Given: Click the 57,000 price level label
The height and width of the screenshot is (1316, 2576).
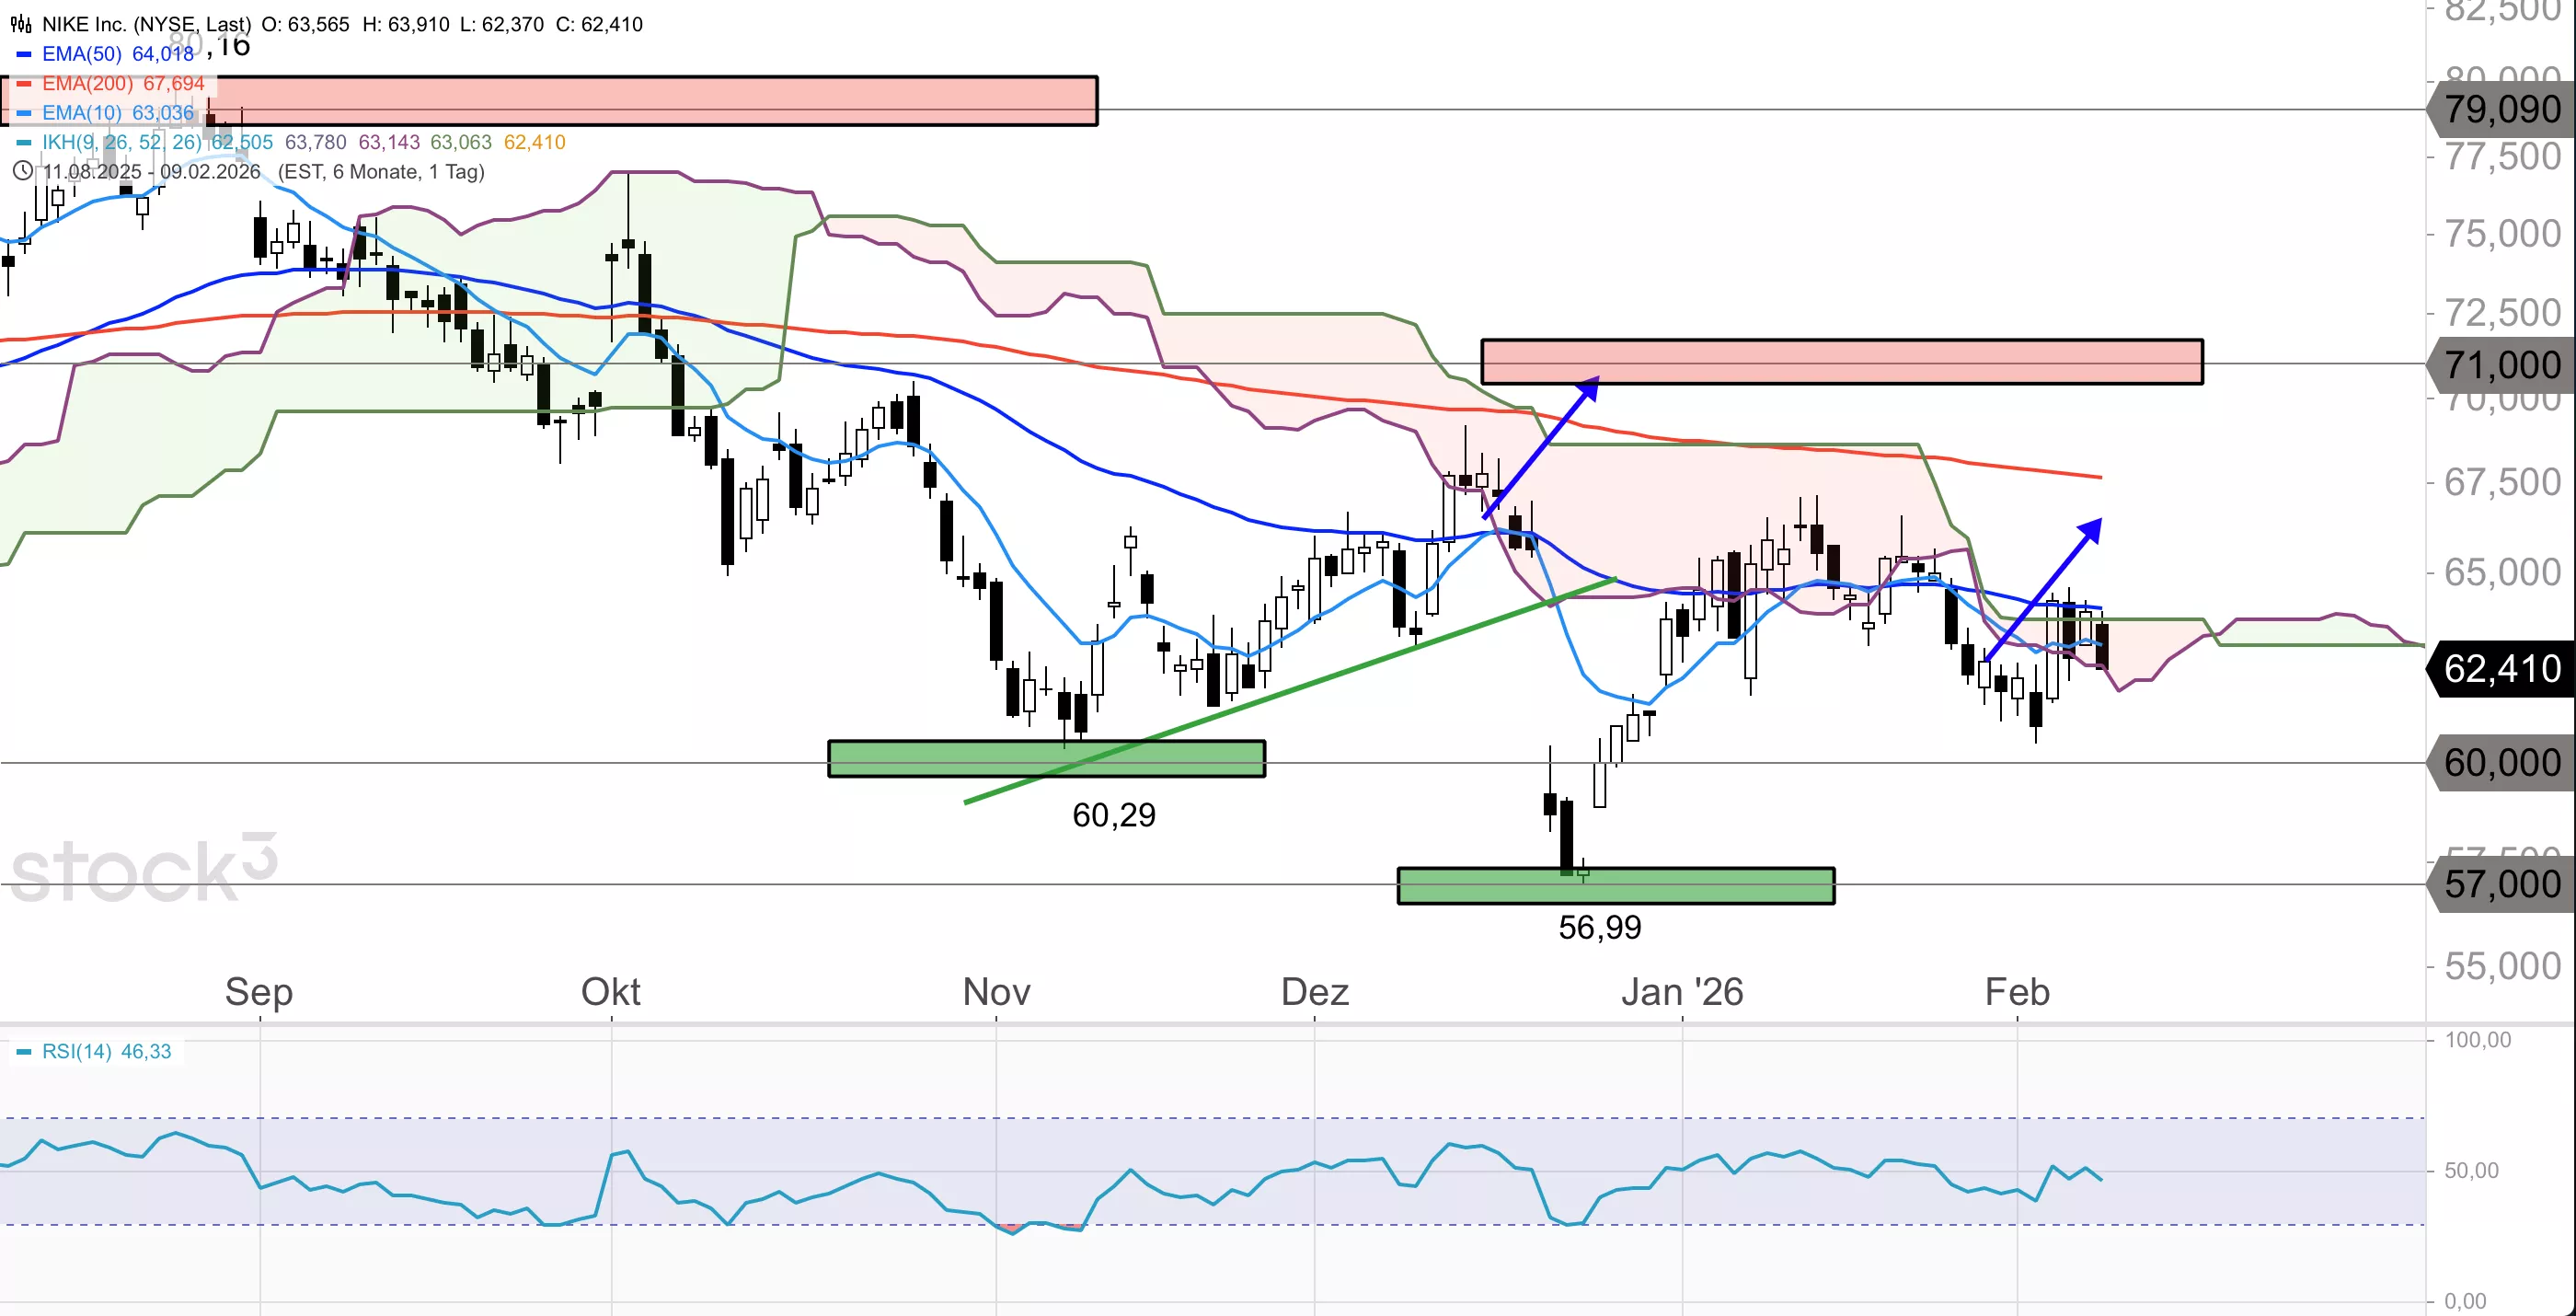Looking at the screenshot, I should [2502, 884].
